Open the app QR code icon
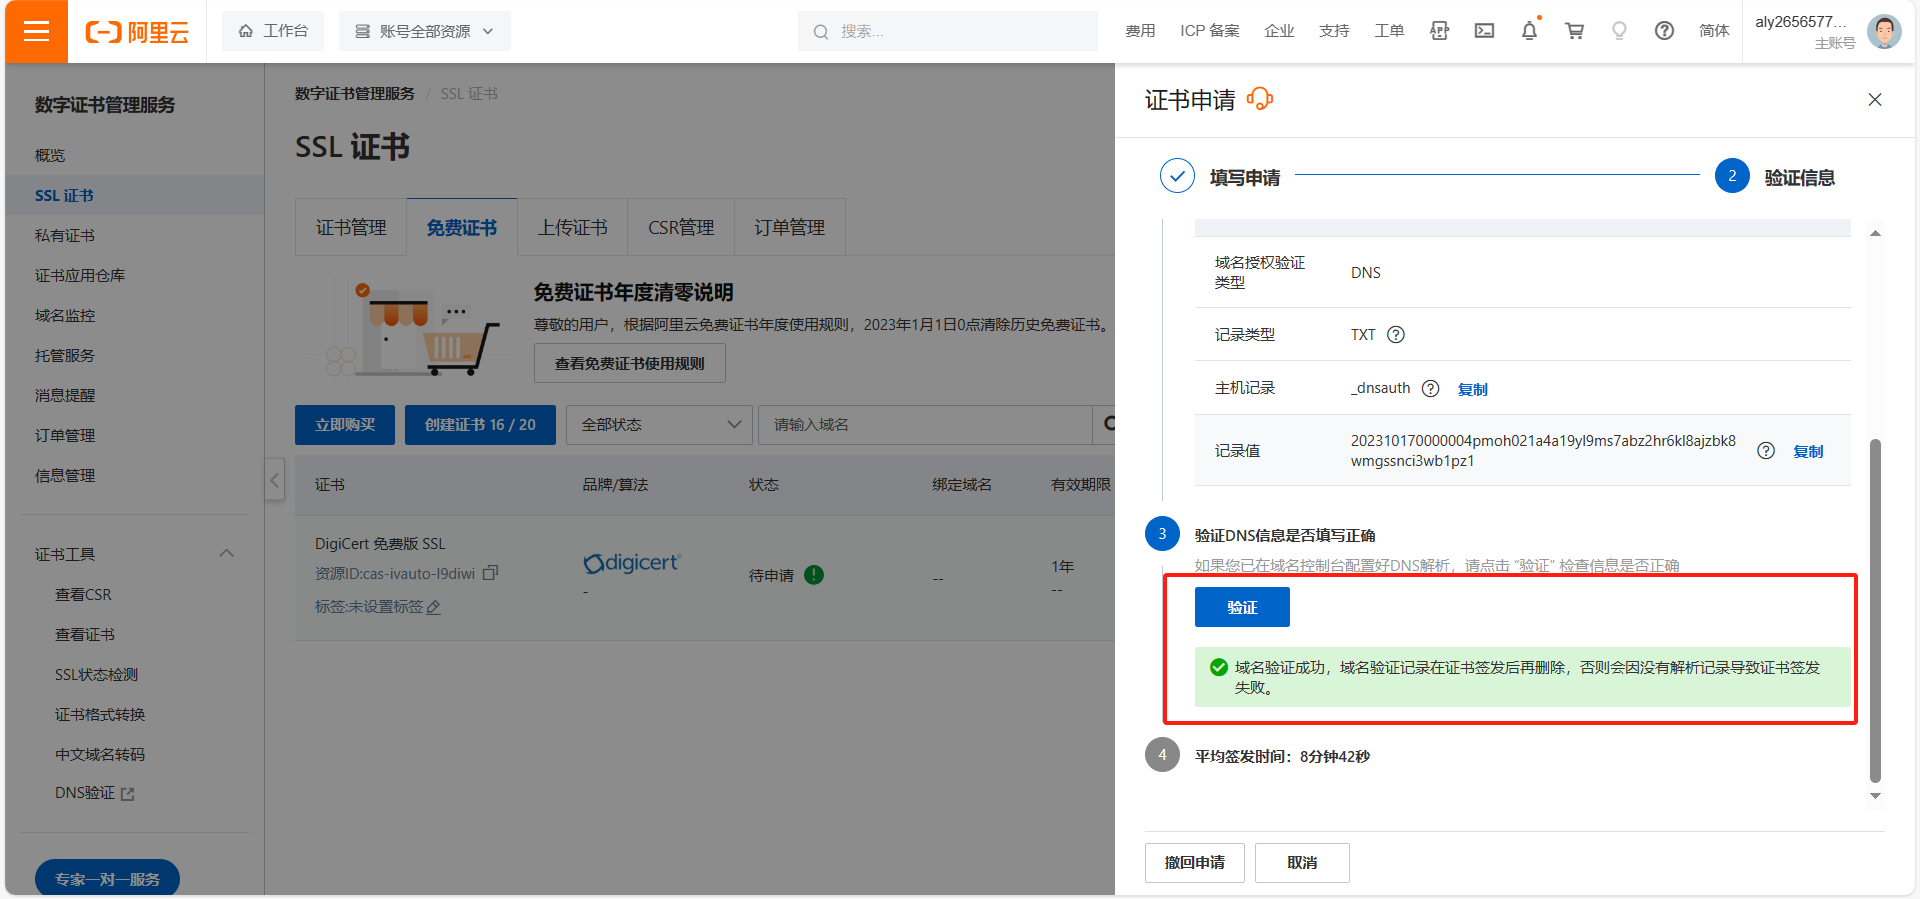1920x899 pixels. (x=1439, y=31)
